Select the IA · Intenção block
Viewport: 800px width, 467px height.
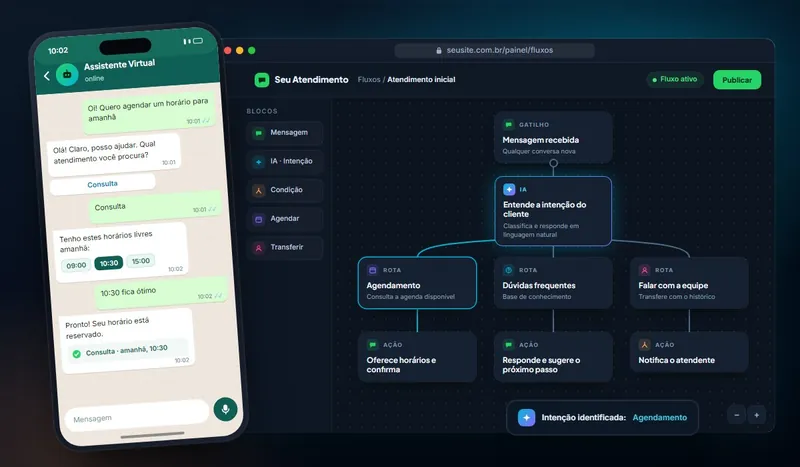[x=285, y=161]
